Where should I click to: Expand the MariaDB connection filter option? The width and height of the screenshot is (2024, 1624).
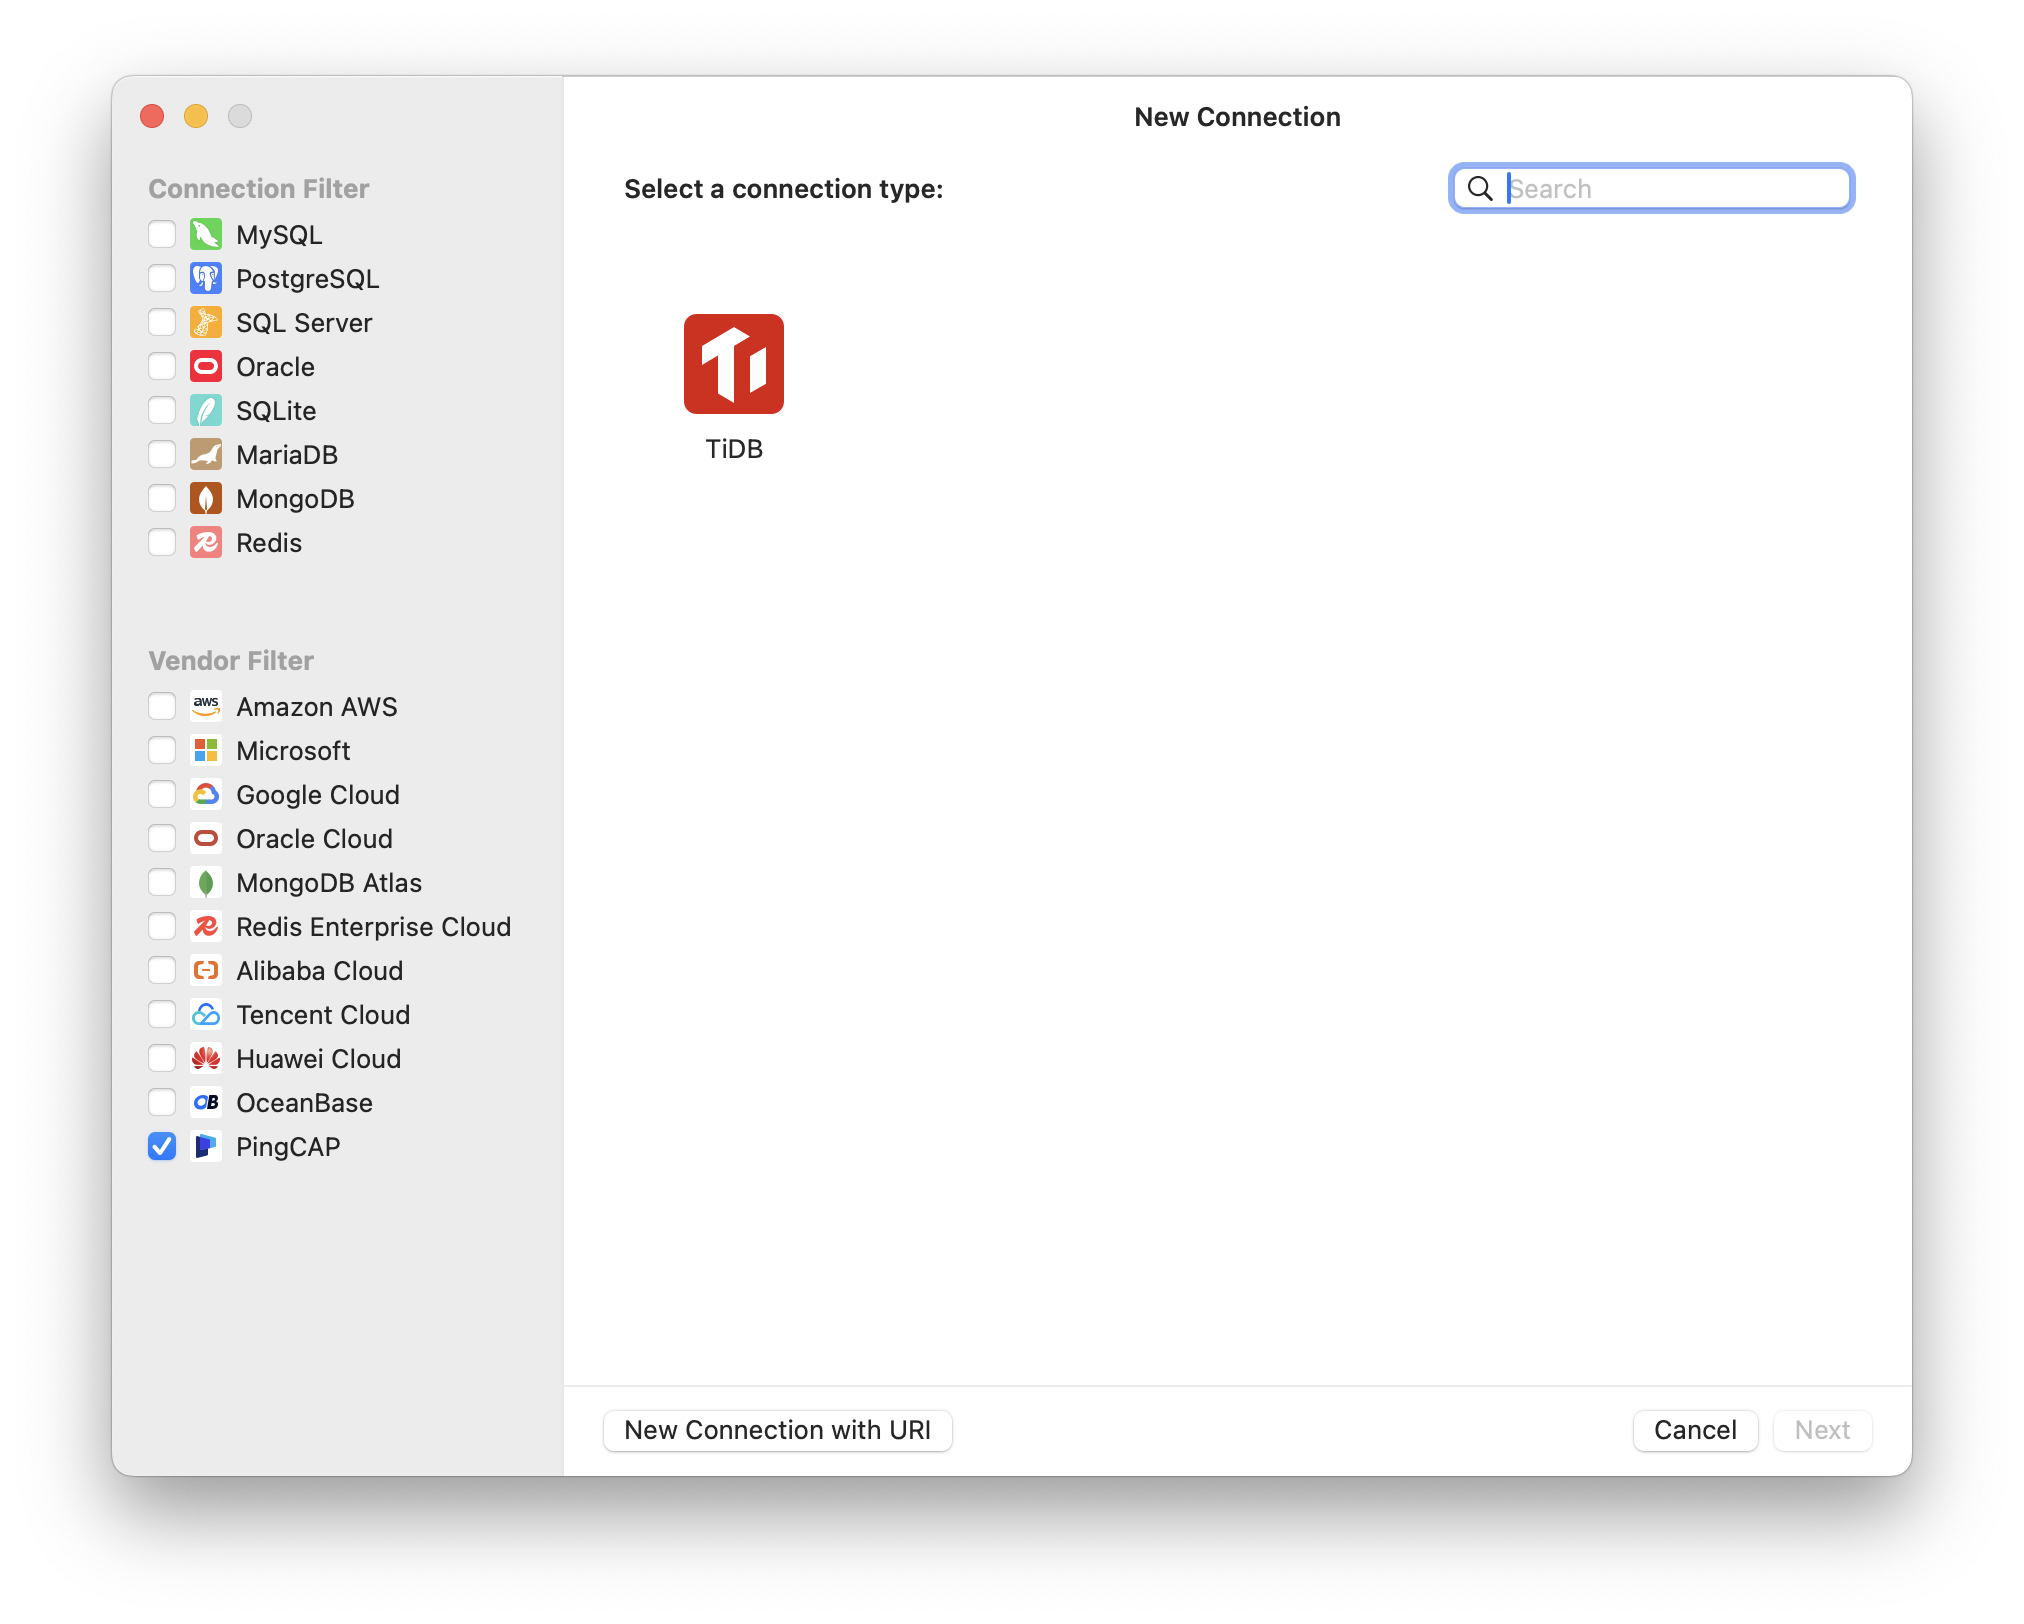tap(161, 452)
